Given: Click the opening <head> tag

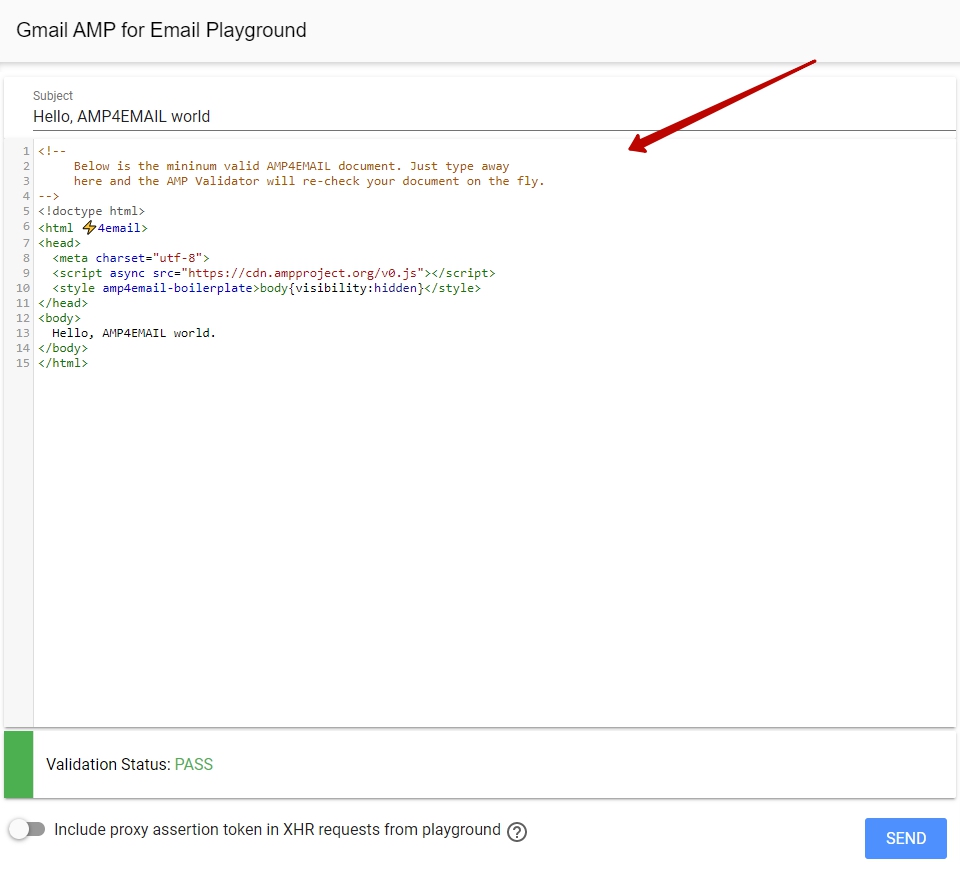Looking at the screenshot, I should point(59,243).
